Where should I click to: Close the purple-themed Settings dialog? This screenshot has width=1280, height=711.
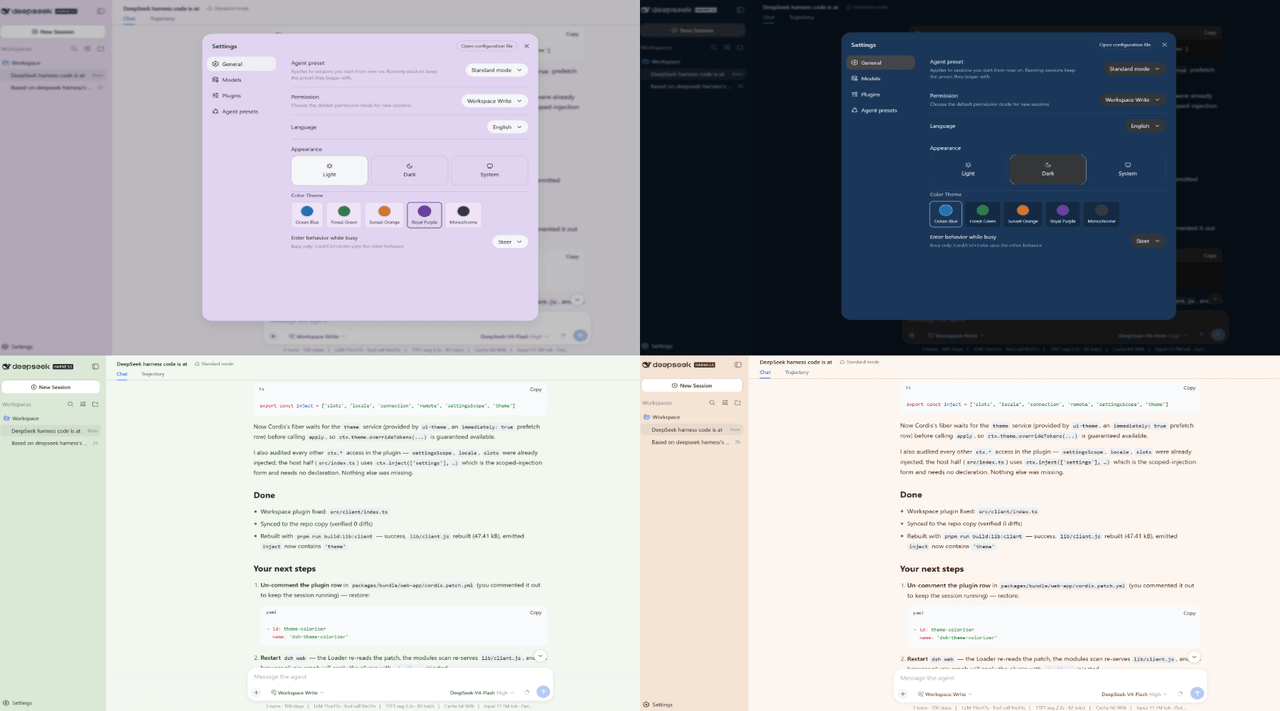pyautogui.click(x=527, y=46)
